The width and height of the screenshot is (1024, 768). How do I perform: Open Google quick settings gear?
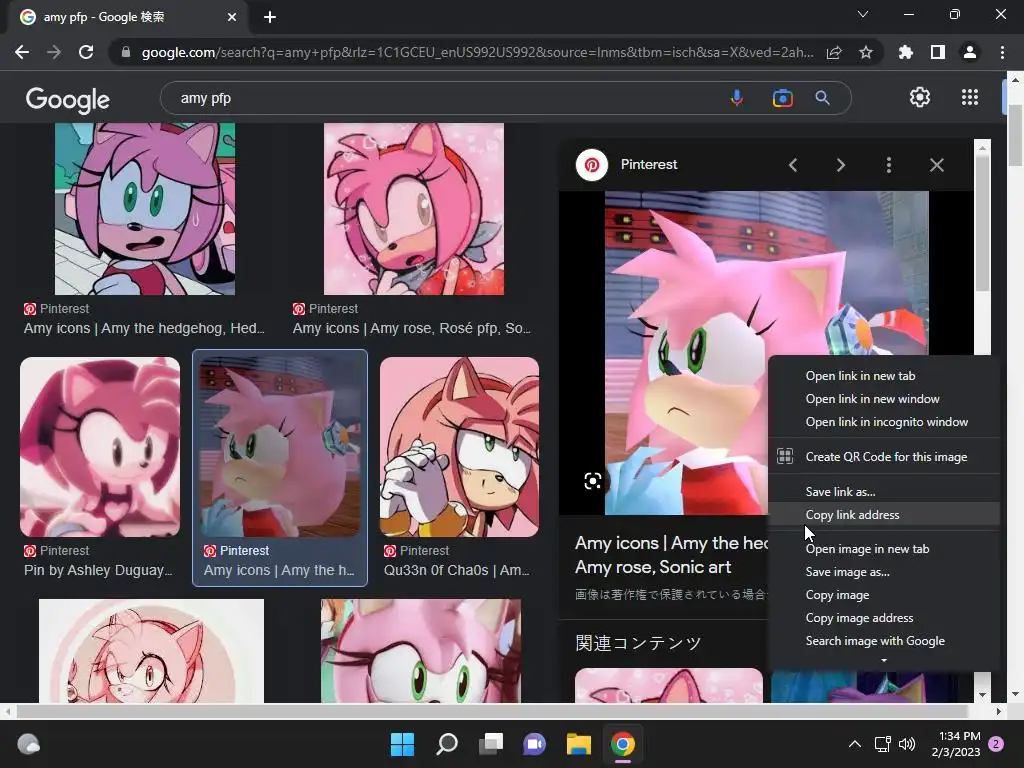coord(920,97)
